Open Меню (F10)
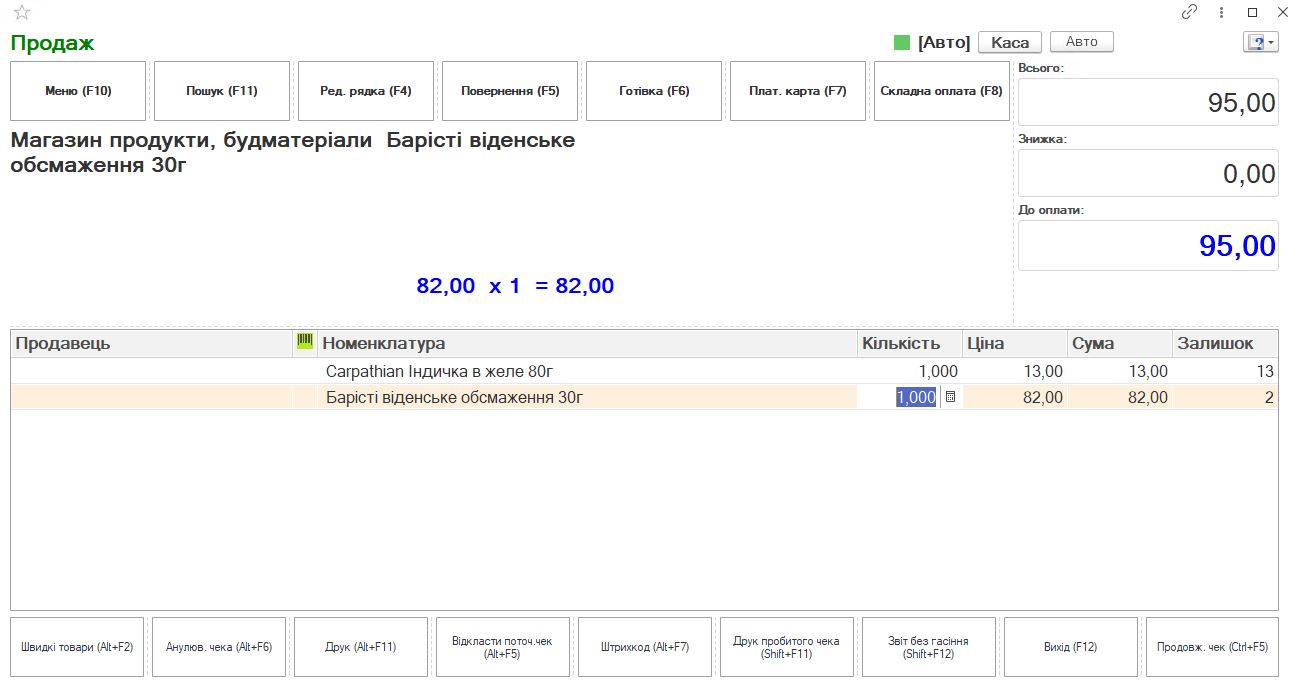The image size is (1297, 687). click(78, 91)
